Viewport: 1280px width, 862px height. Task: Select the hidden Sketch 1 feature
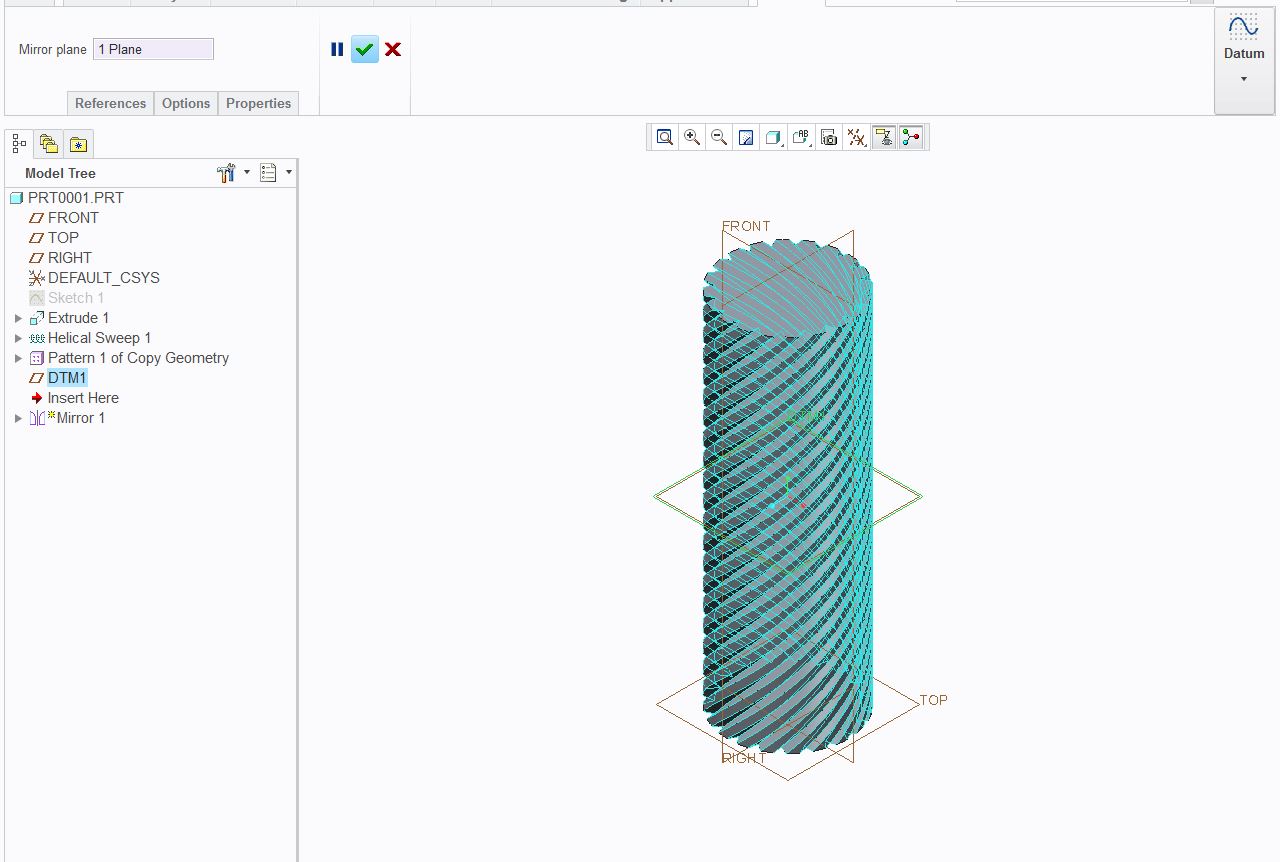[76, 298]
